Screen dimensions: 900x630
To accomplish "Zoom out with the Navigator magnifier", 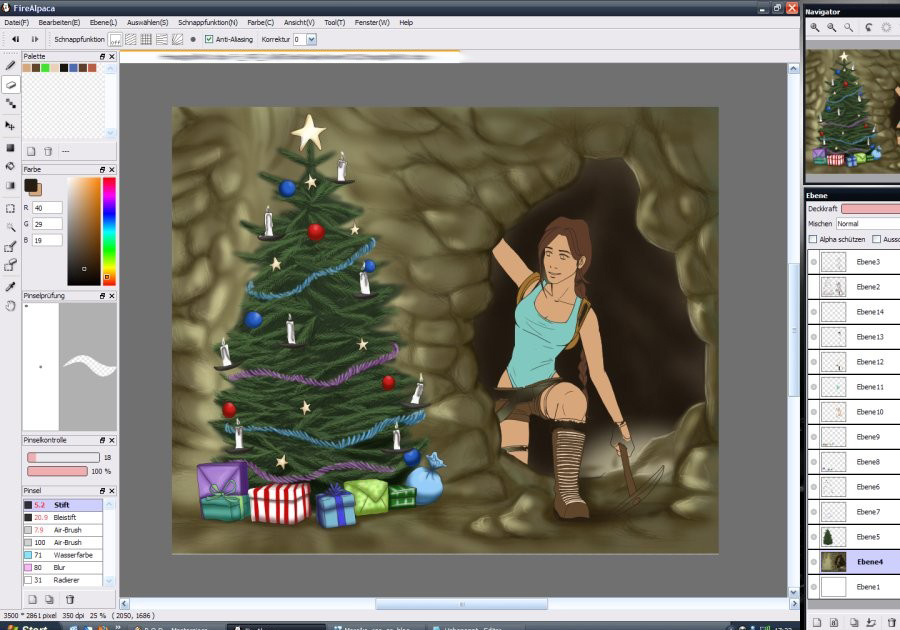I will pos(831,27).
